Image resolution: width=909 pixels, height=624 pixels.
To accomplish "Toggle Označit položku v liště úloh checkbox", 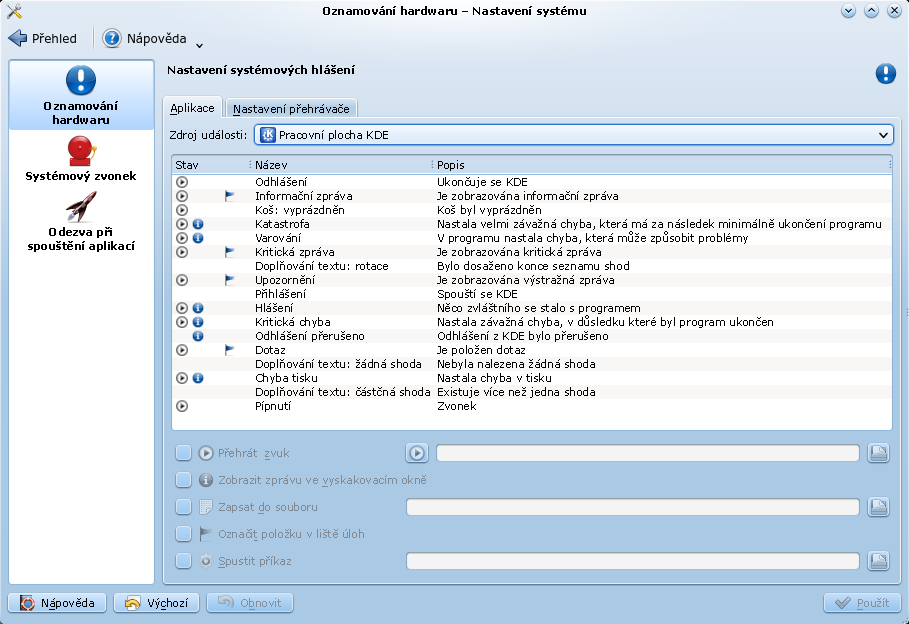I will coord(183,534).
